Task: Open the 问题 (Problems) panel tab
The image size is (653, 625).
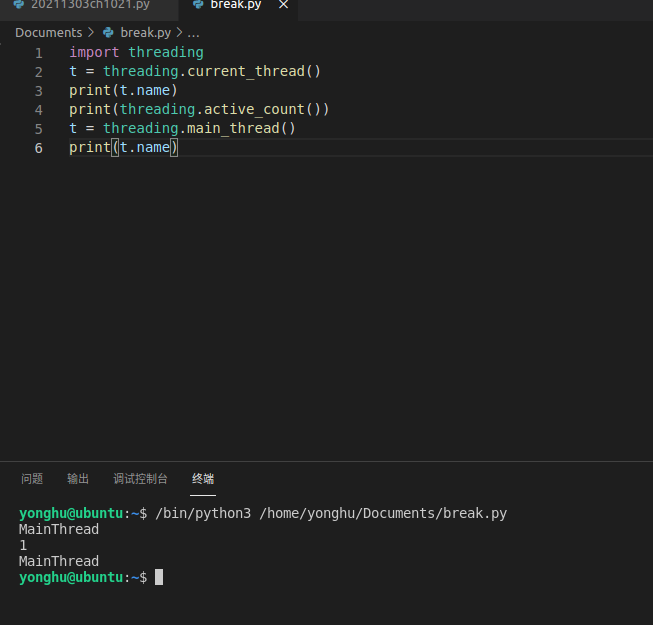Action: pyautogui.click(x=32, y=479)
